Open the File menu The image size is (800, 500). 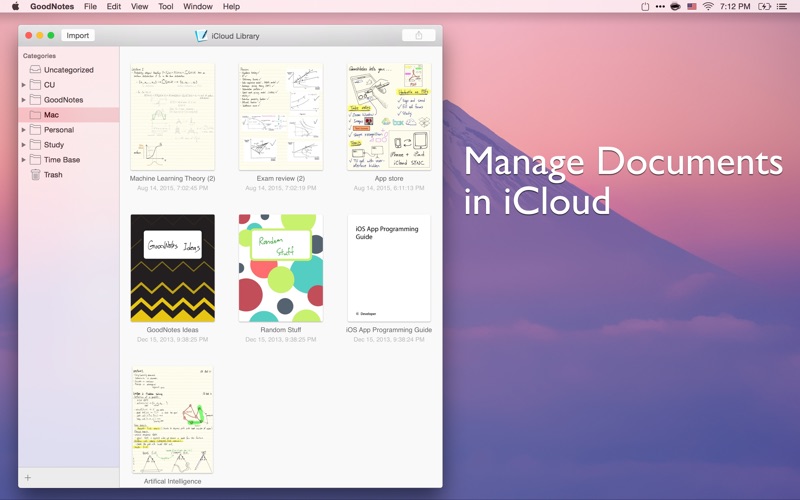point(90,6)
